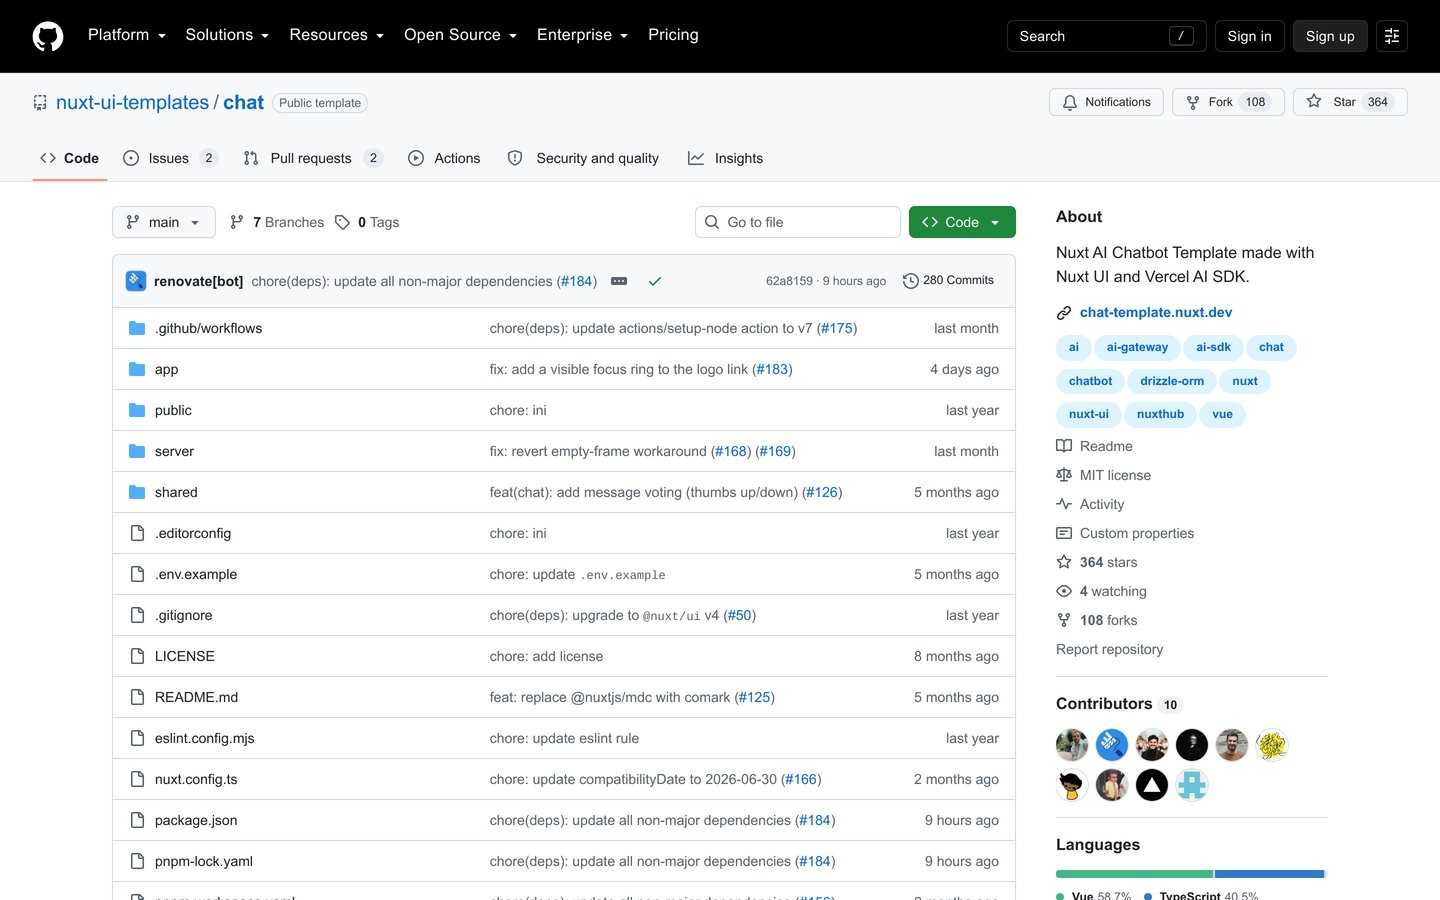Image resolution: width=1440 pixels, height=900 pixels.
Task: Select the Code tab
Action: (x=69, y=158)
